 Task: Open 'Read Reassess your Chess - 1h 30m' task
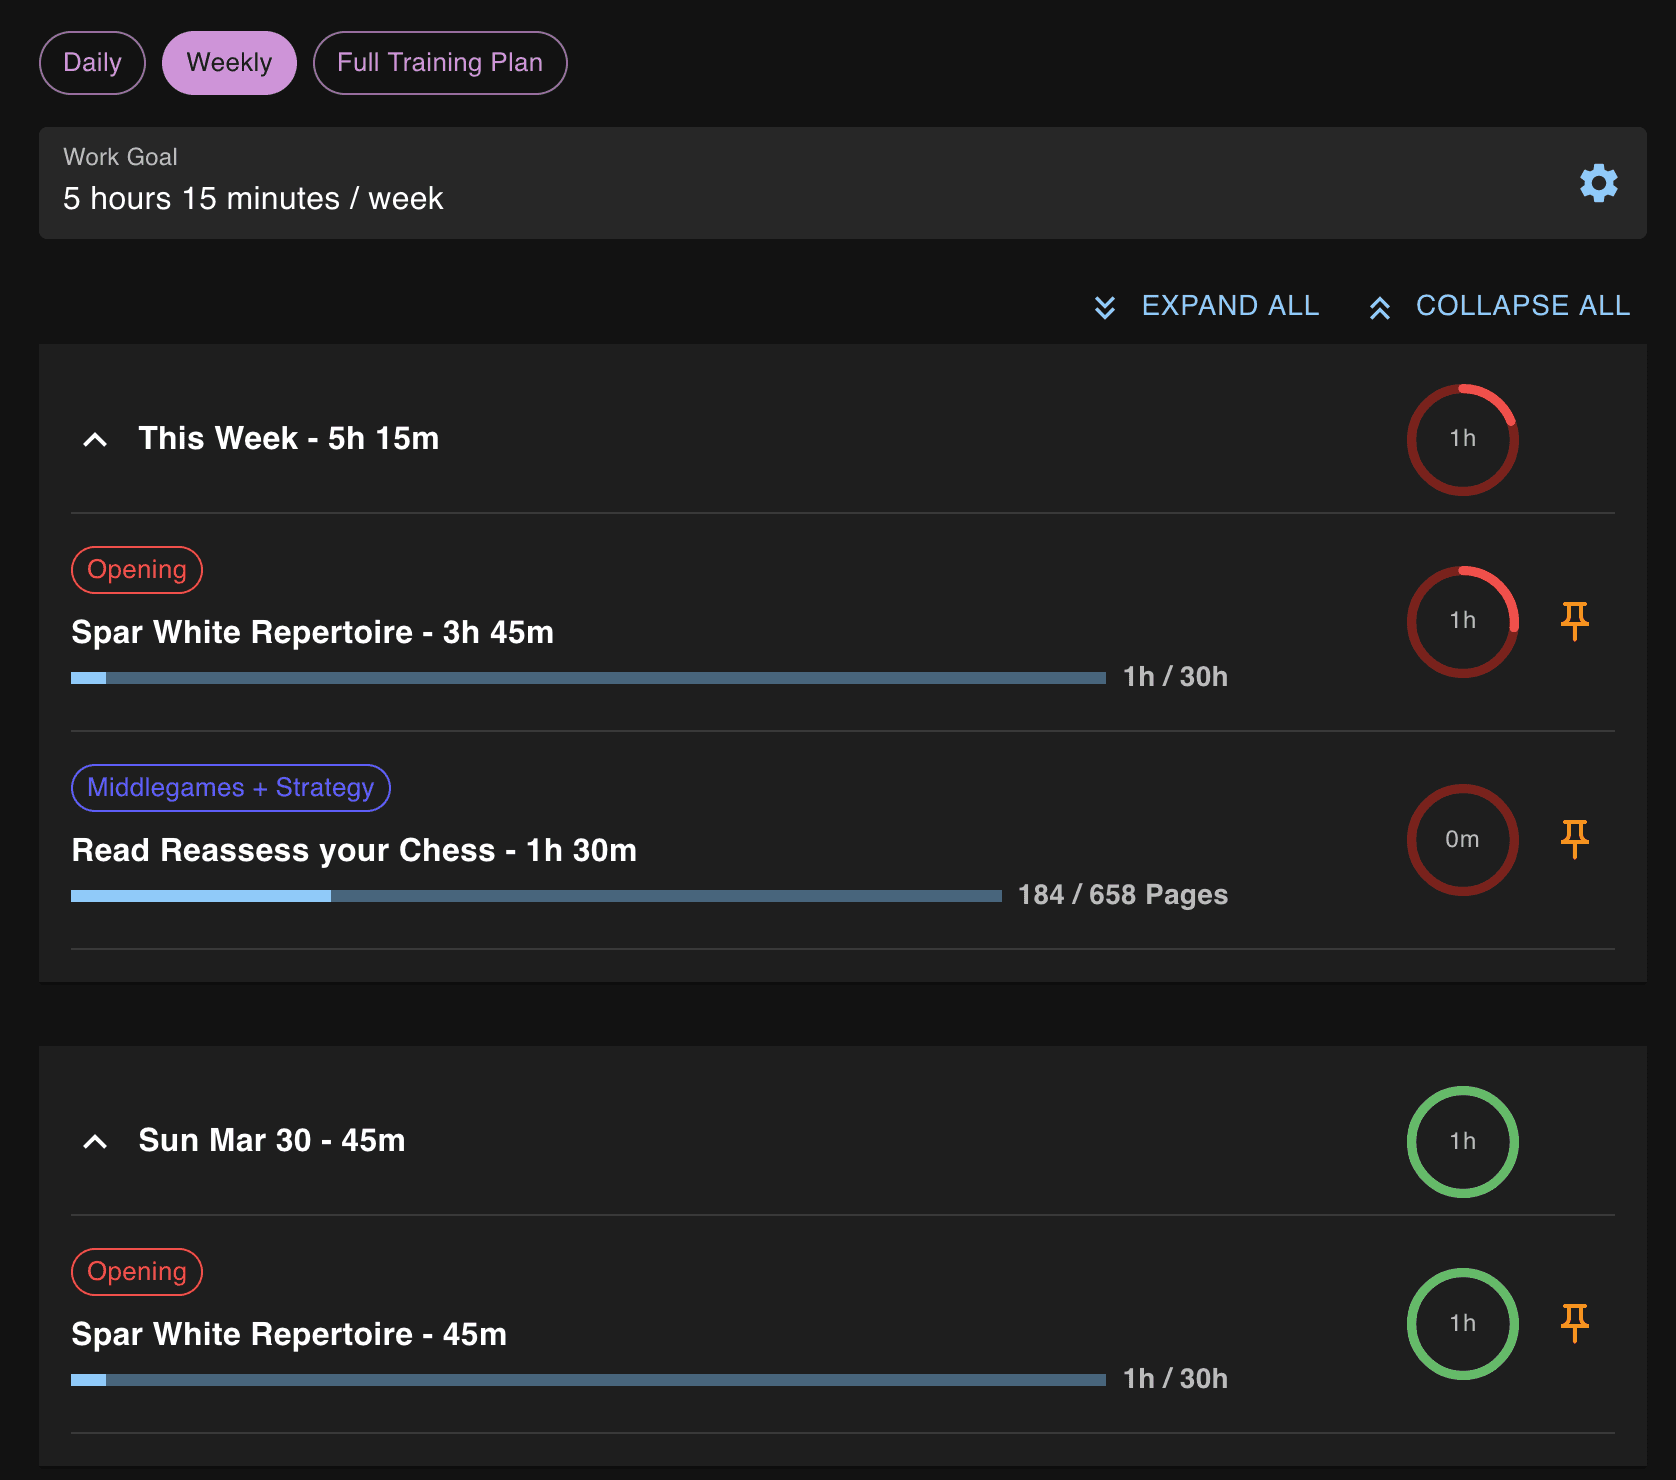coord(354,851)
